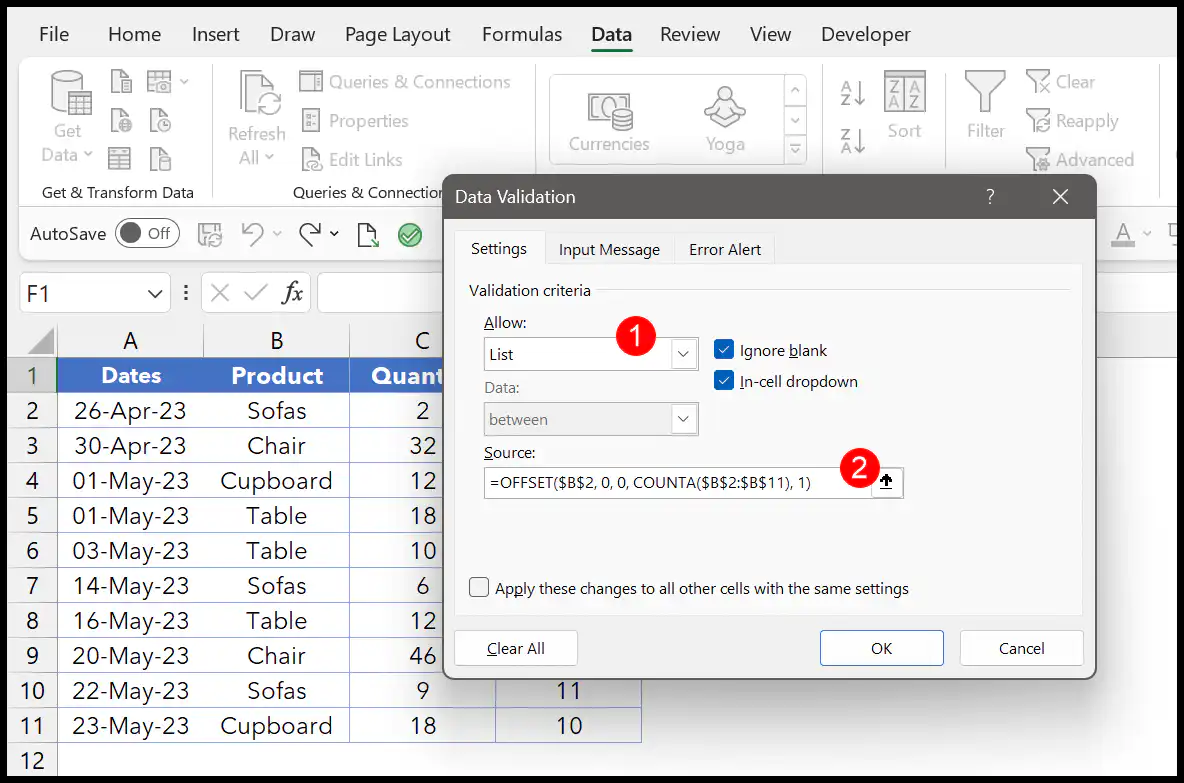
Task: Click the Save icon in quick access toolbar
Action: (x=210, y=234)
